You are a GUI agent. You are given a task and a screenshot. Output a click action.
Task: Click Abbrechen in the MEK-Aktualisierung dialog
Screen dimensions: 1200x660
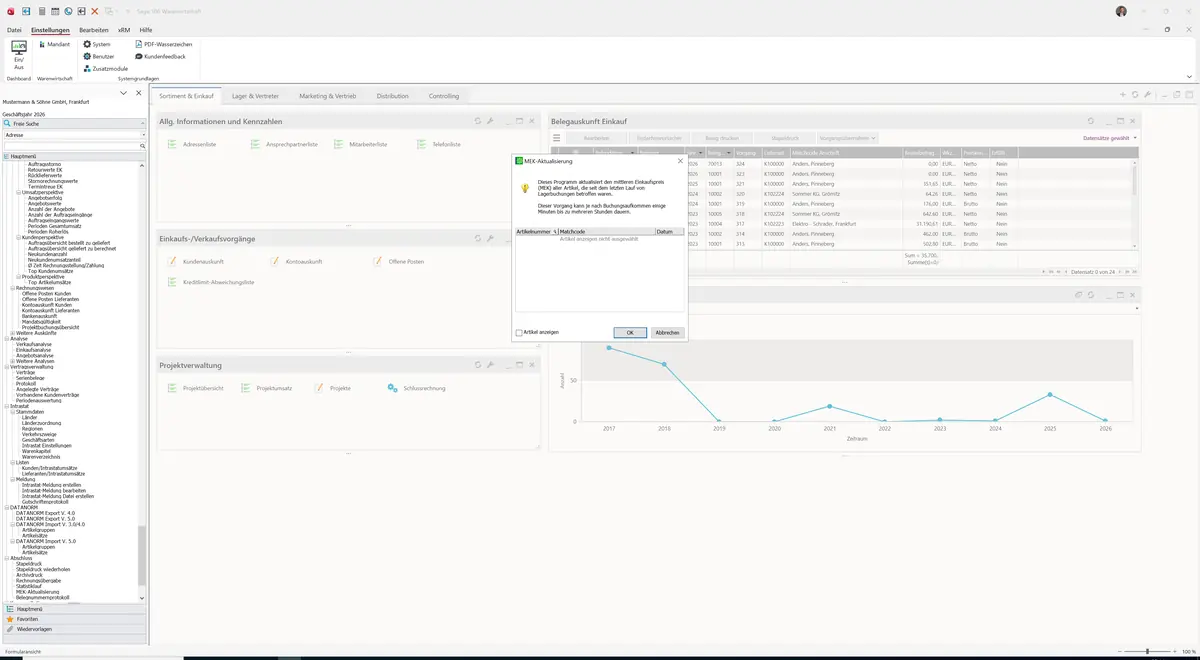coord(667,333)
